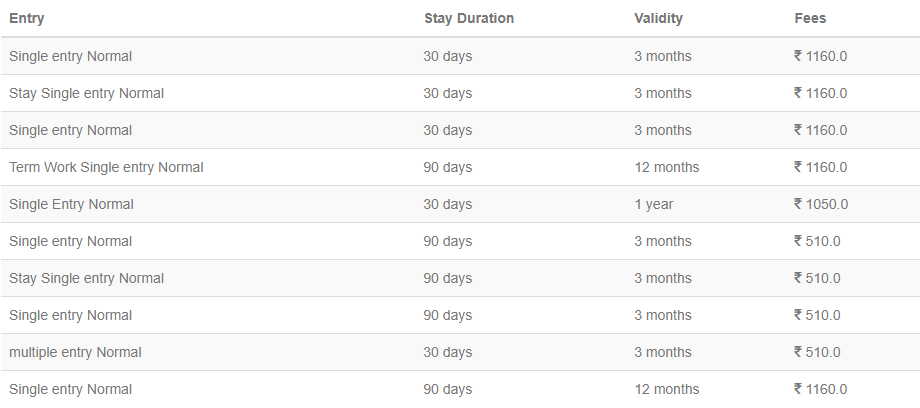
Task: Click the Fees column header
Action: tap(810, 18)
